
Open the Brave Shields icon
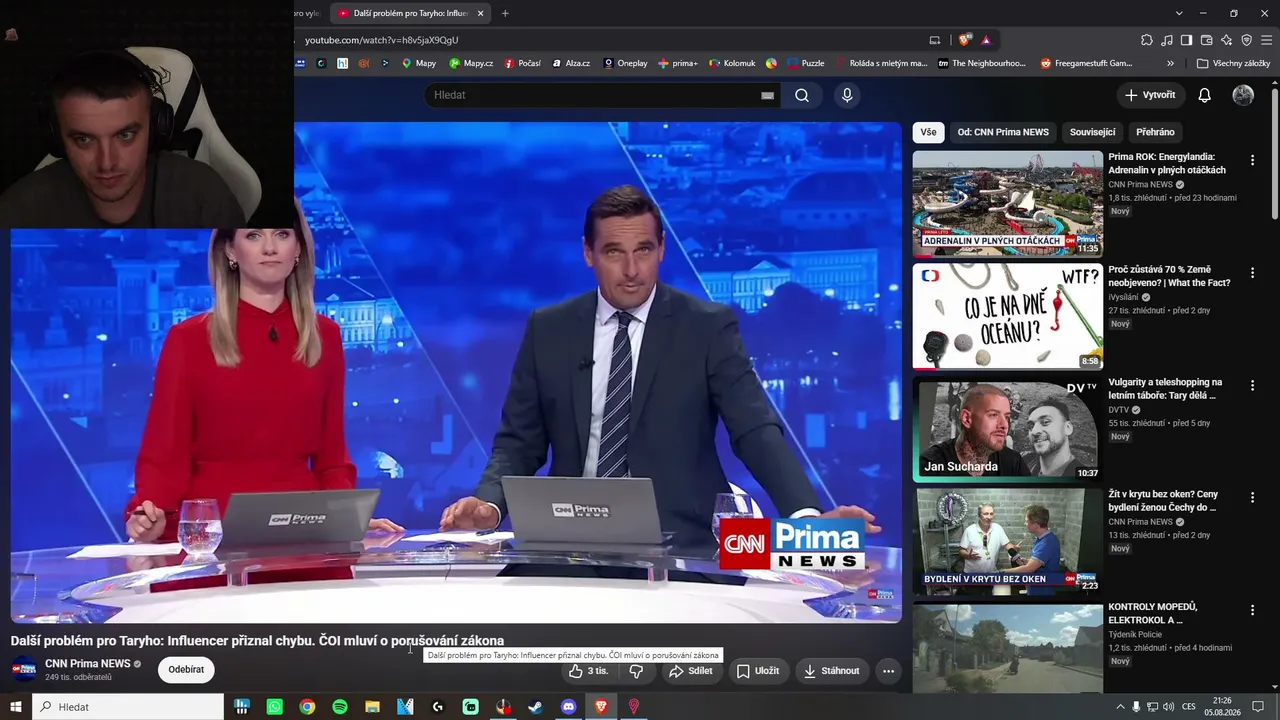click(965, 40)
